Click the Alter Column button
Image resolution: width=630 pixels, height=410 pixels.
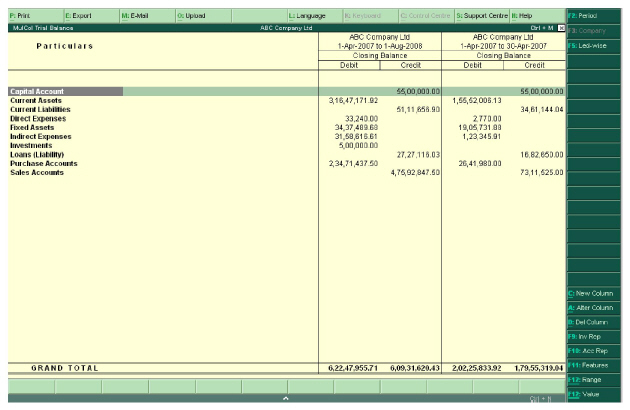coord(593,308)
